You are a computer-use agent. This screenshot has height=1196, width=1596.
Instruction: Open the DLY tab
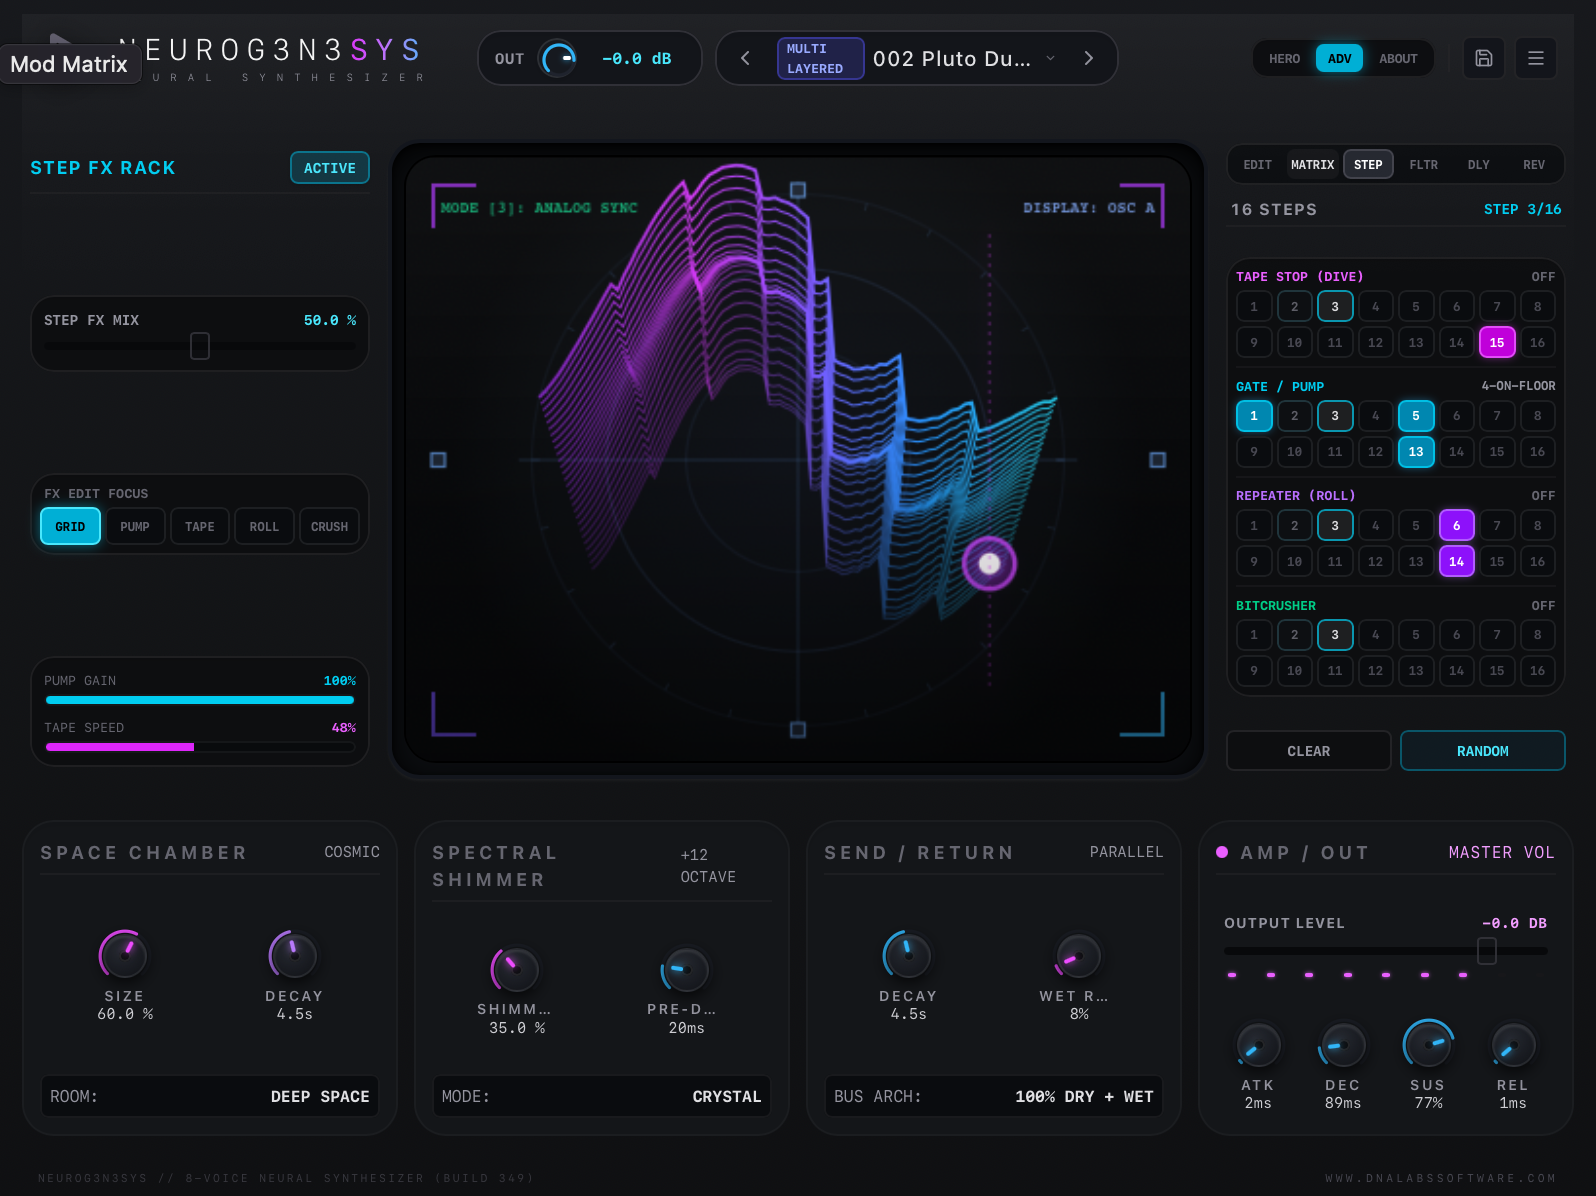tap(1478, 165)
